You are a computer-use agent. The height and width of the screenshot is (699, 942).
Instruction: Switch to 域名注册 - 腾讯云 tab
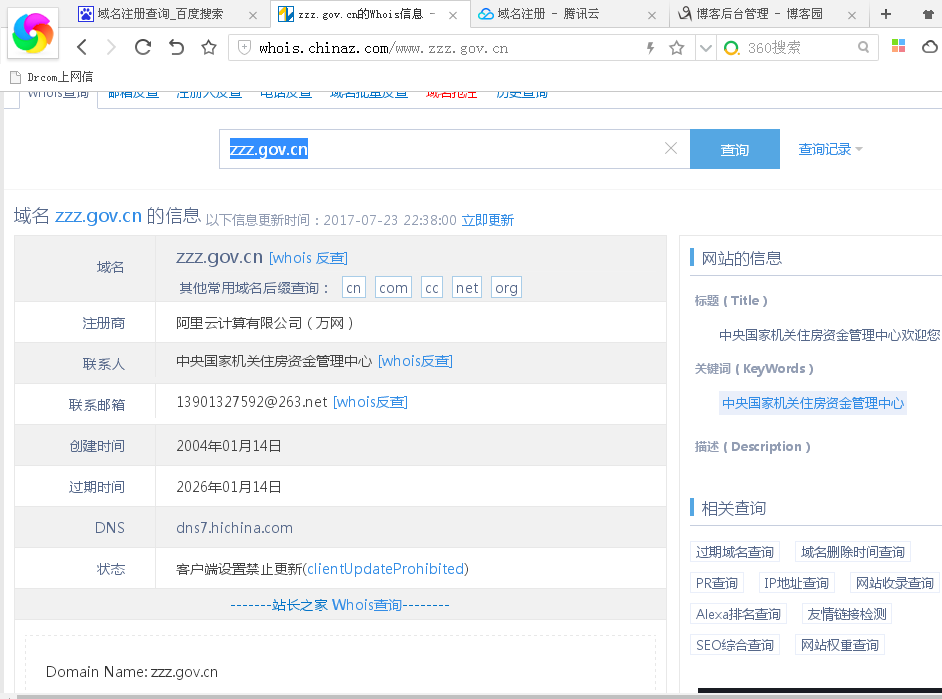tap(548, 14)
